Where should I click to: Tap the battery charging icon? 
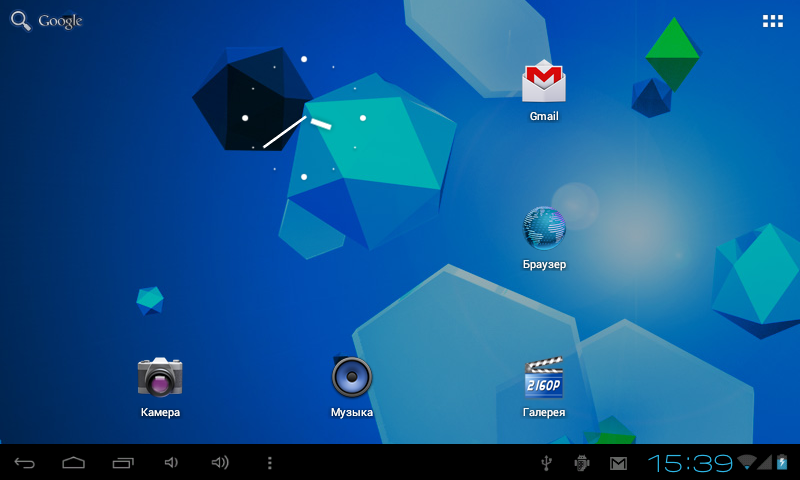pos(782,462)
